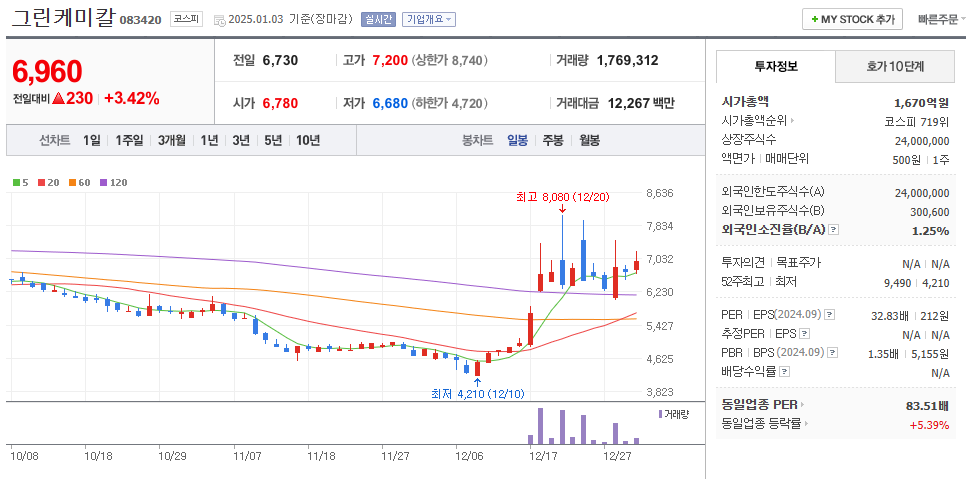Click the 외국인보유주식수 value 300,600
The image size is (977, 479).
pyautogui.click(x=930, y=212)
